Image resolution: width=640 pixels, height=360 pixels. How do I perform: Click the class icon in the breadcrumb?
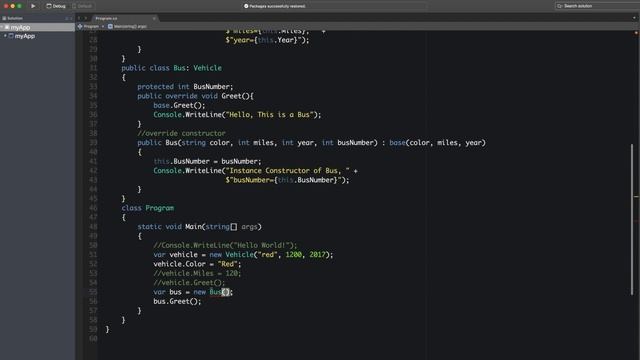80,27
